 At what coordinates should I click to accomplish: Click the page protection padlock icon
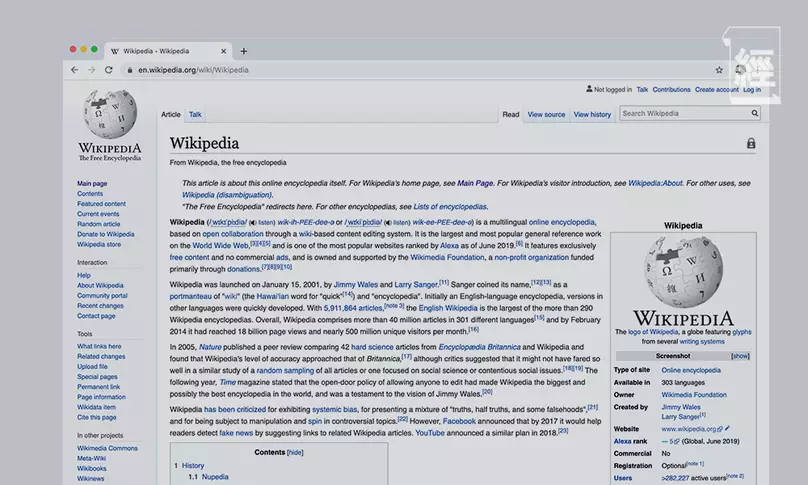pyautogui.click(x=751, y=143)
